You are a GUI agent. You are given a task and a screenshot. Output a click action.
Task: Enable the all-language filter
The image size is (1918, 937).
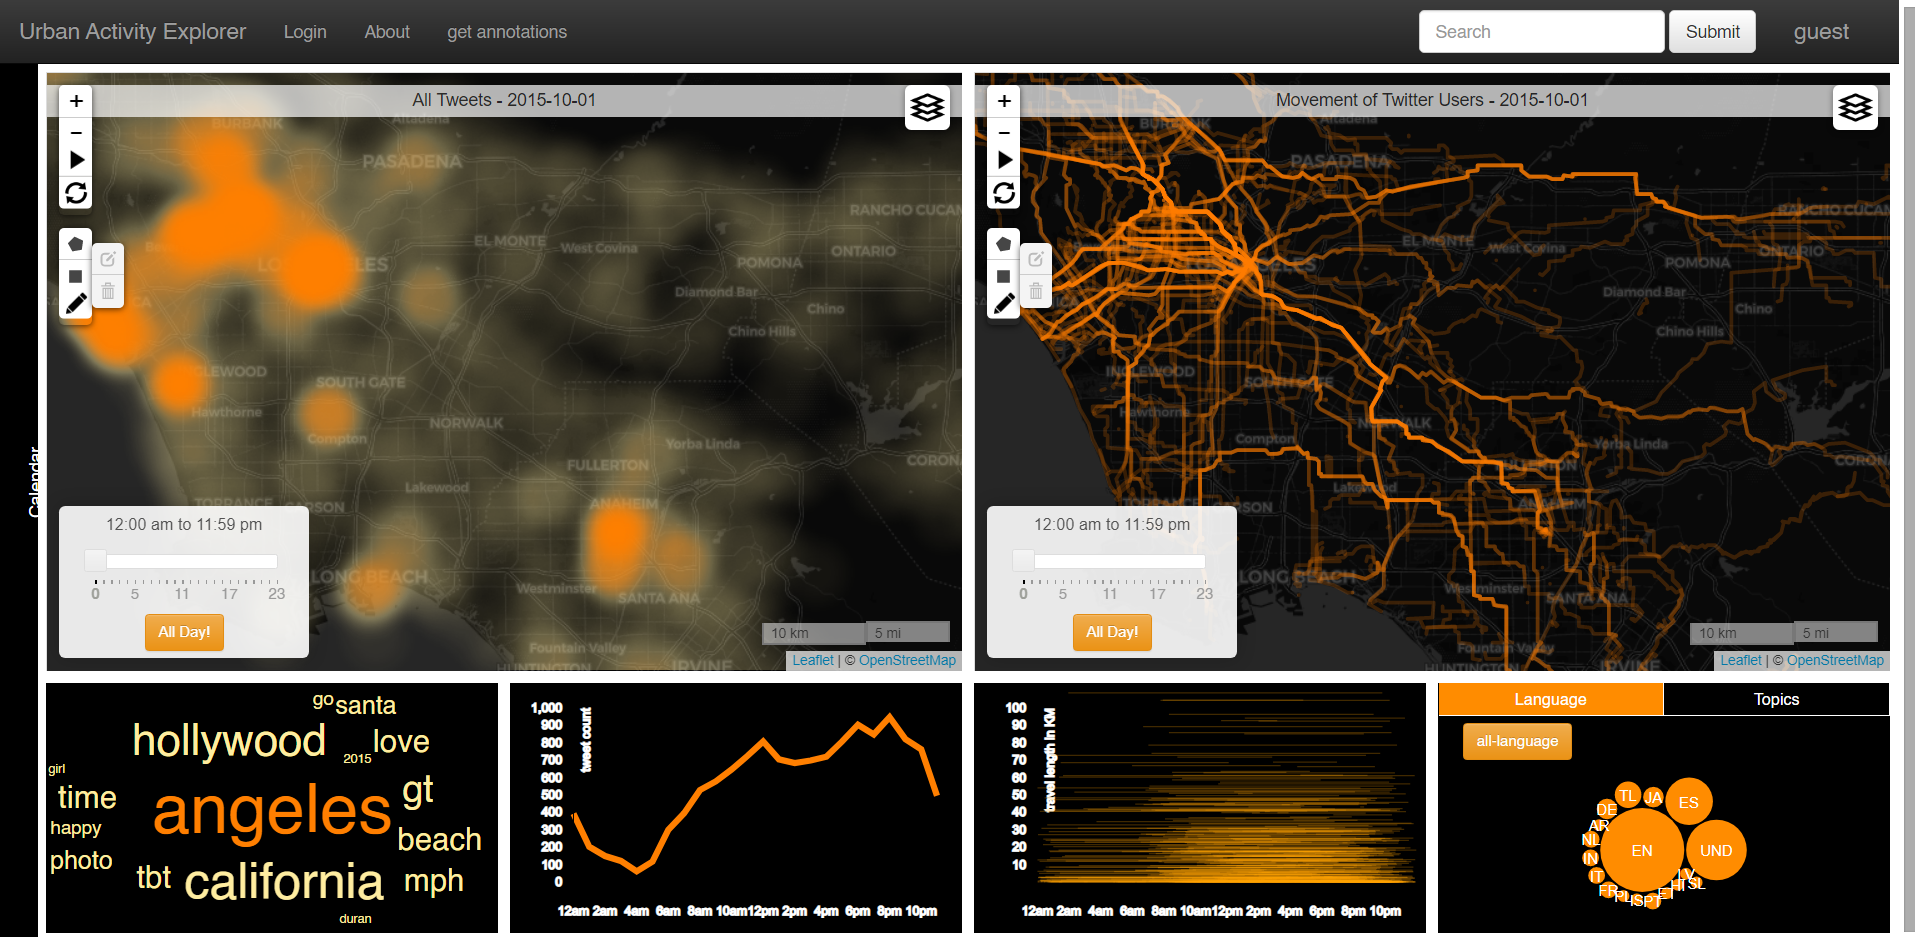(x=1516, y=741)
